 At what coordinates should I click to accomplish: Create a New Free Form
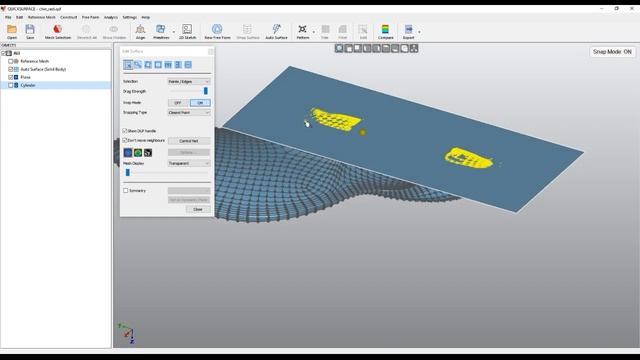point(217,31)
